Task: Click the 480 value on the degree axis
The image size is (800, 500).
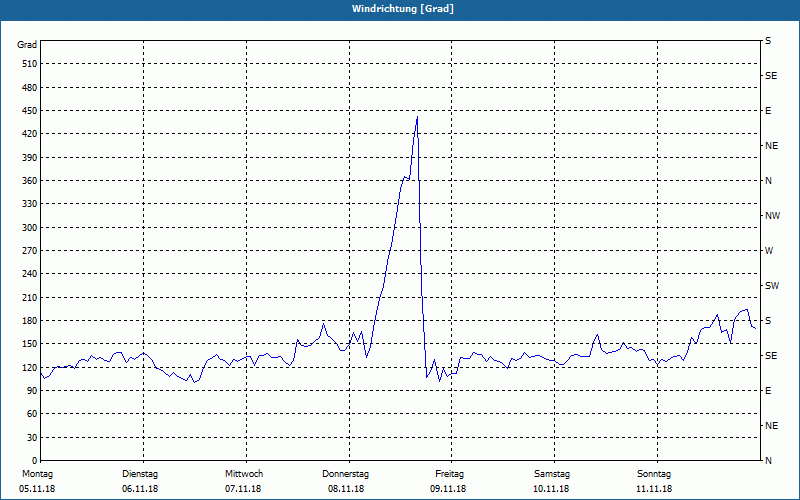Action: tap(30, 88)
